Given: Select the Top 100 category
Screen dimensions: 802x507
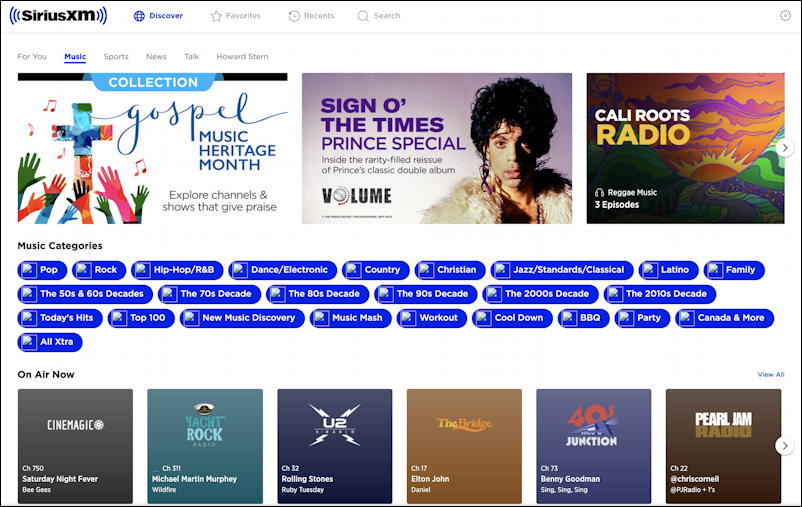Looking at the screenshot, I should click(141, 318).
